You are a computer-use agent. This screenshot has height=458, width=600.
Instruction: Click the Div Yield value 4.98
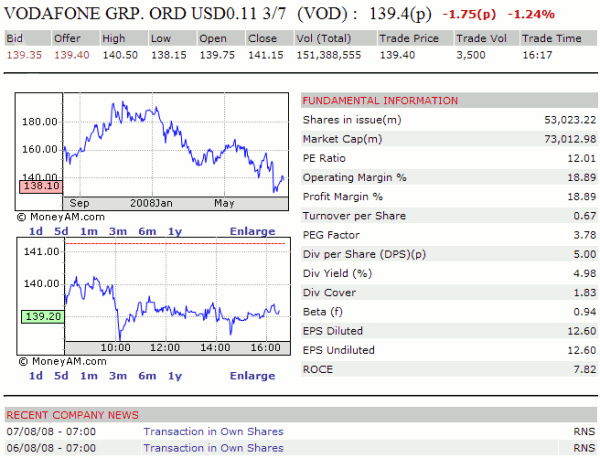pyautogui.click(x=585, y=274)
